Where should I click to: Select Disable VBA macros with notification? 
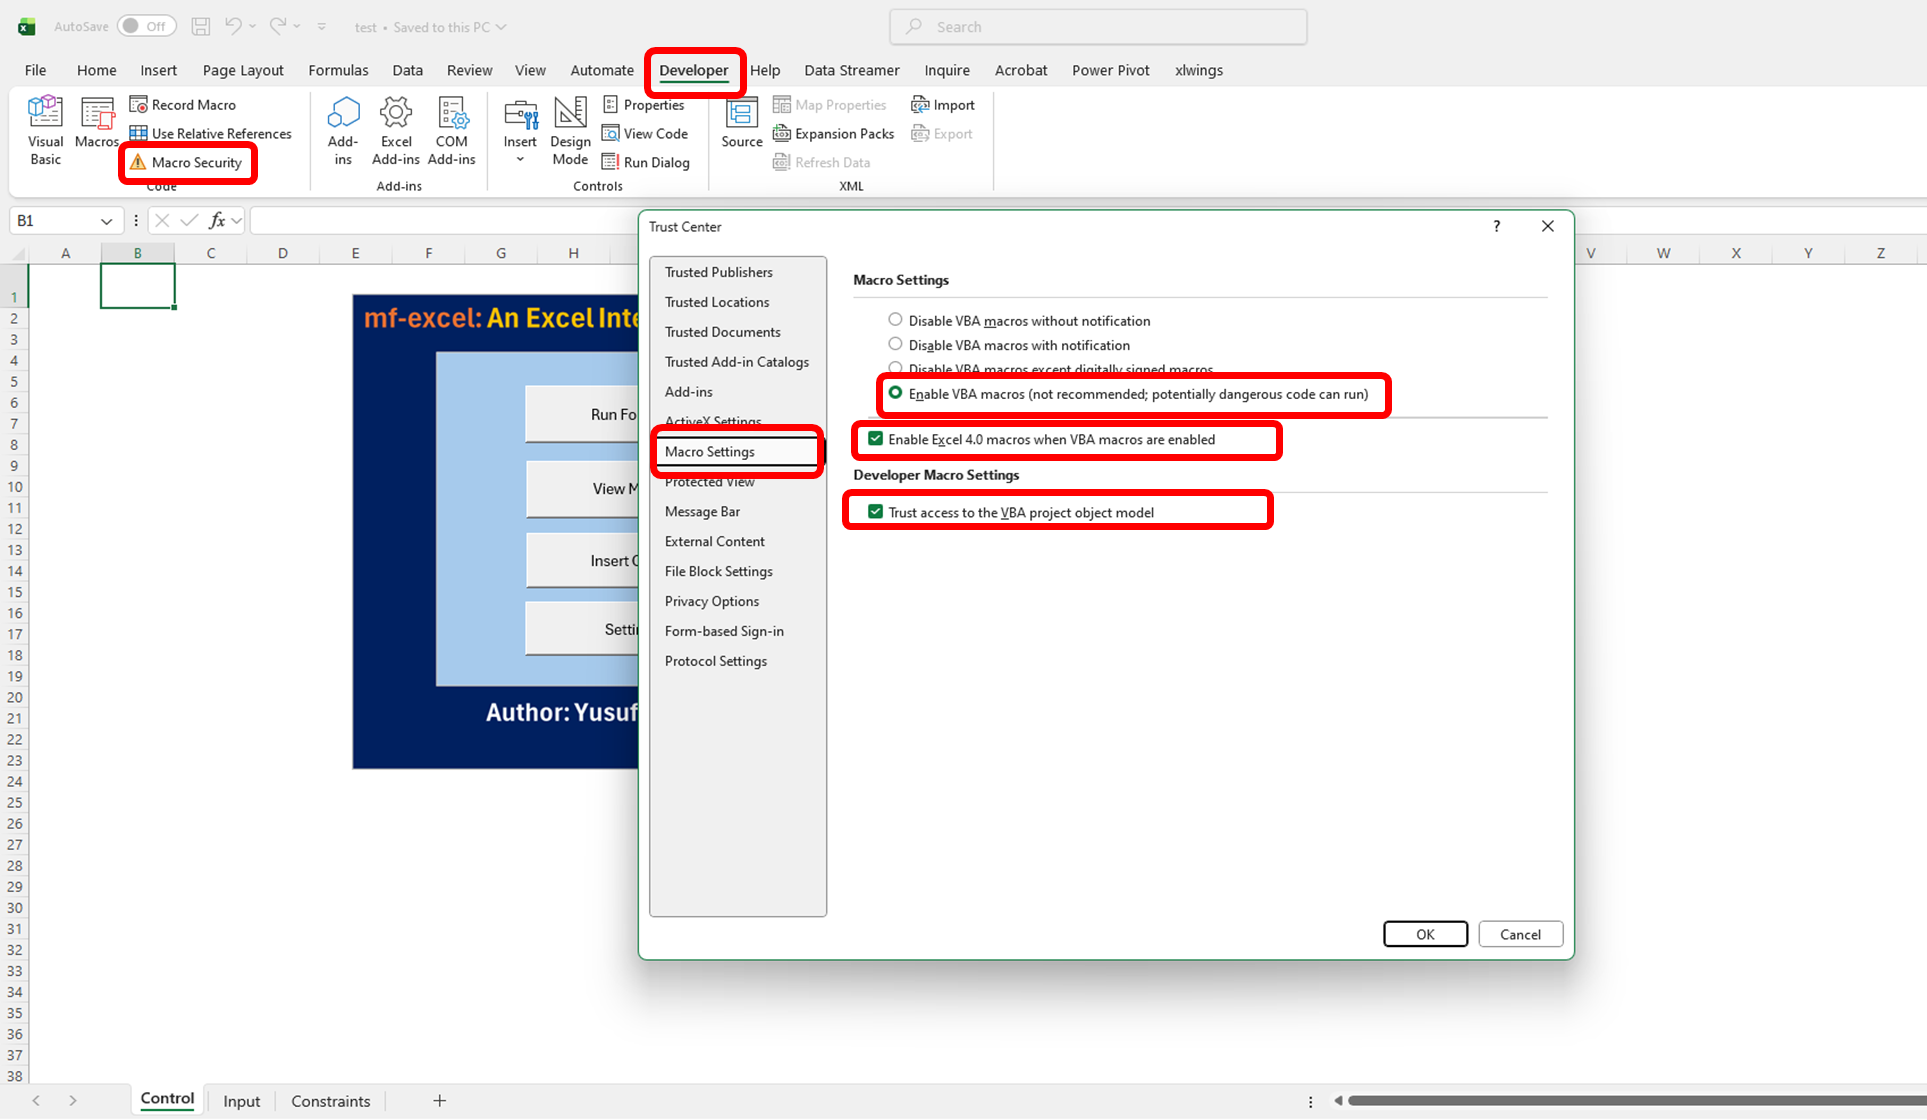895,345
